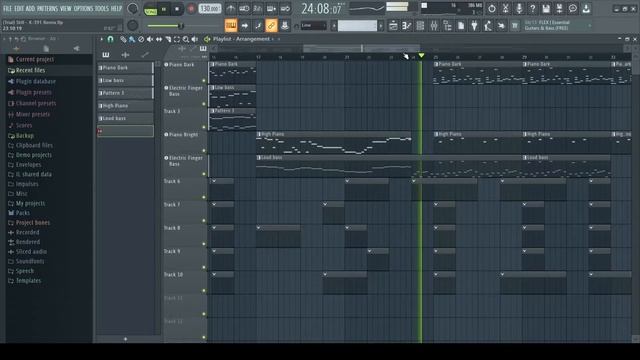The image size is (640, 360).
Task: Open first clip menu arrow on Track 6
Action: tap(214, 181)
